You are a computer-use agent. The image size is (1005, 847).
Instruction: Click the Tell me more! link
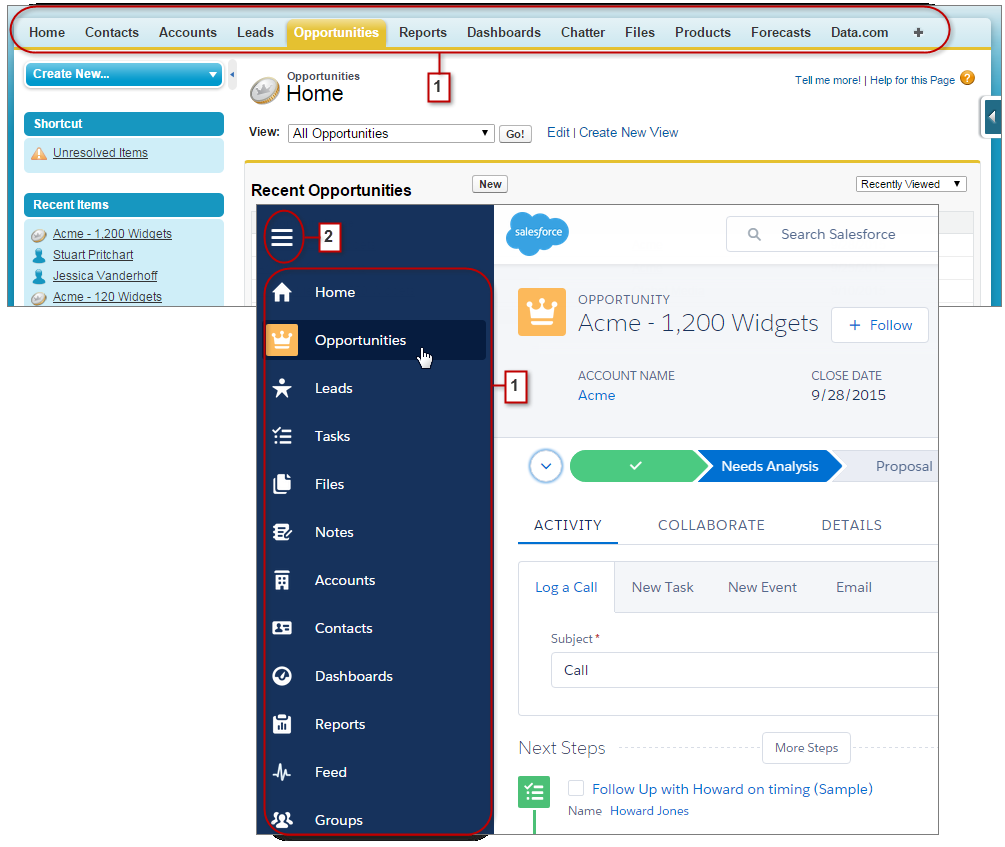(x=827, y=80)
